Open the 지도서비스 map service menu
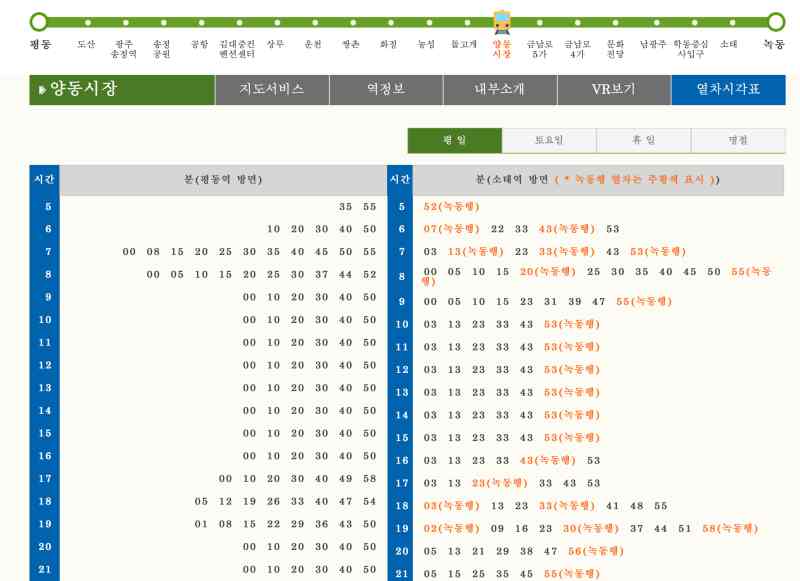The image size is (800, 581). pos(272,89)
